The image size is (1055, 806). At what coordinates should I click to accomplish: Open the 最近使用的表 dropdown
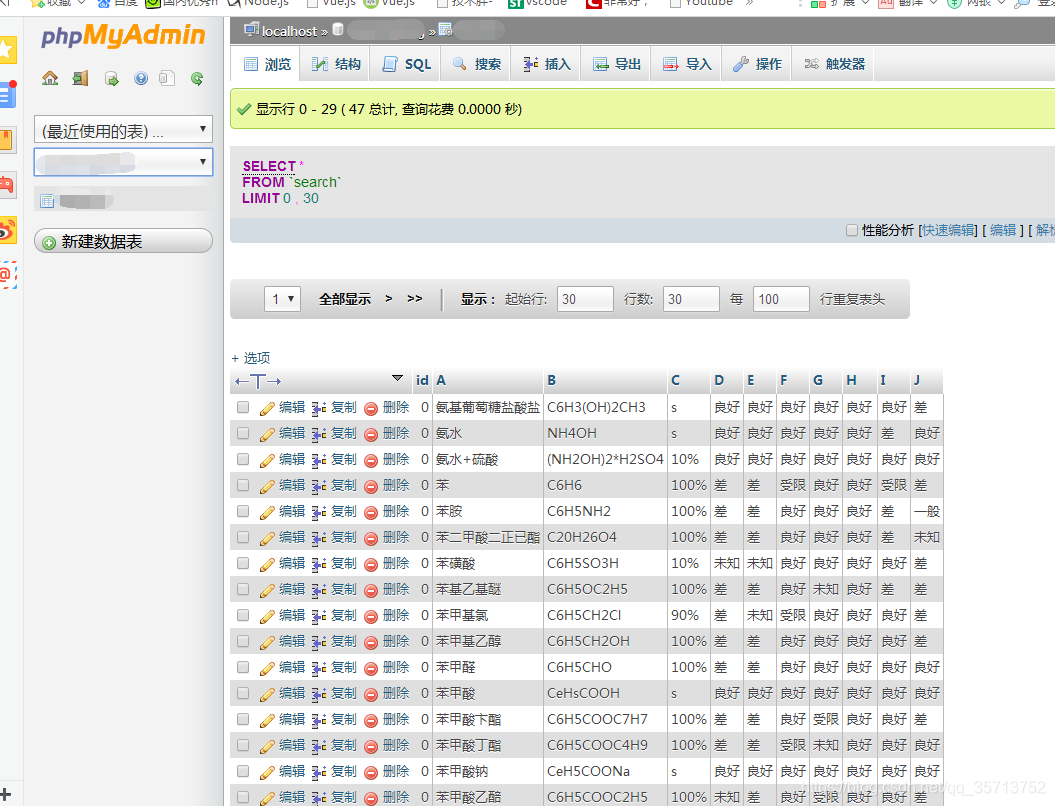[x=123, y=129]
